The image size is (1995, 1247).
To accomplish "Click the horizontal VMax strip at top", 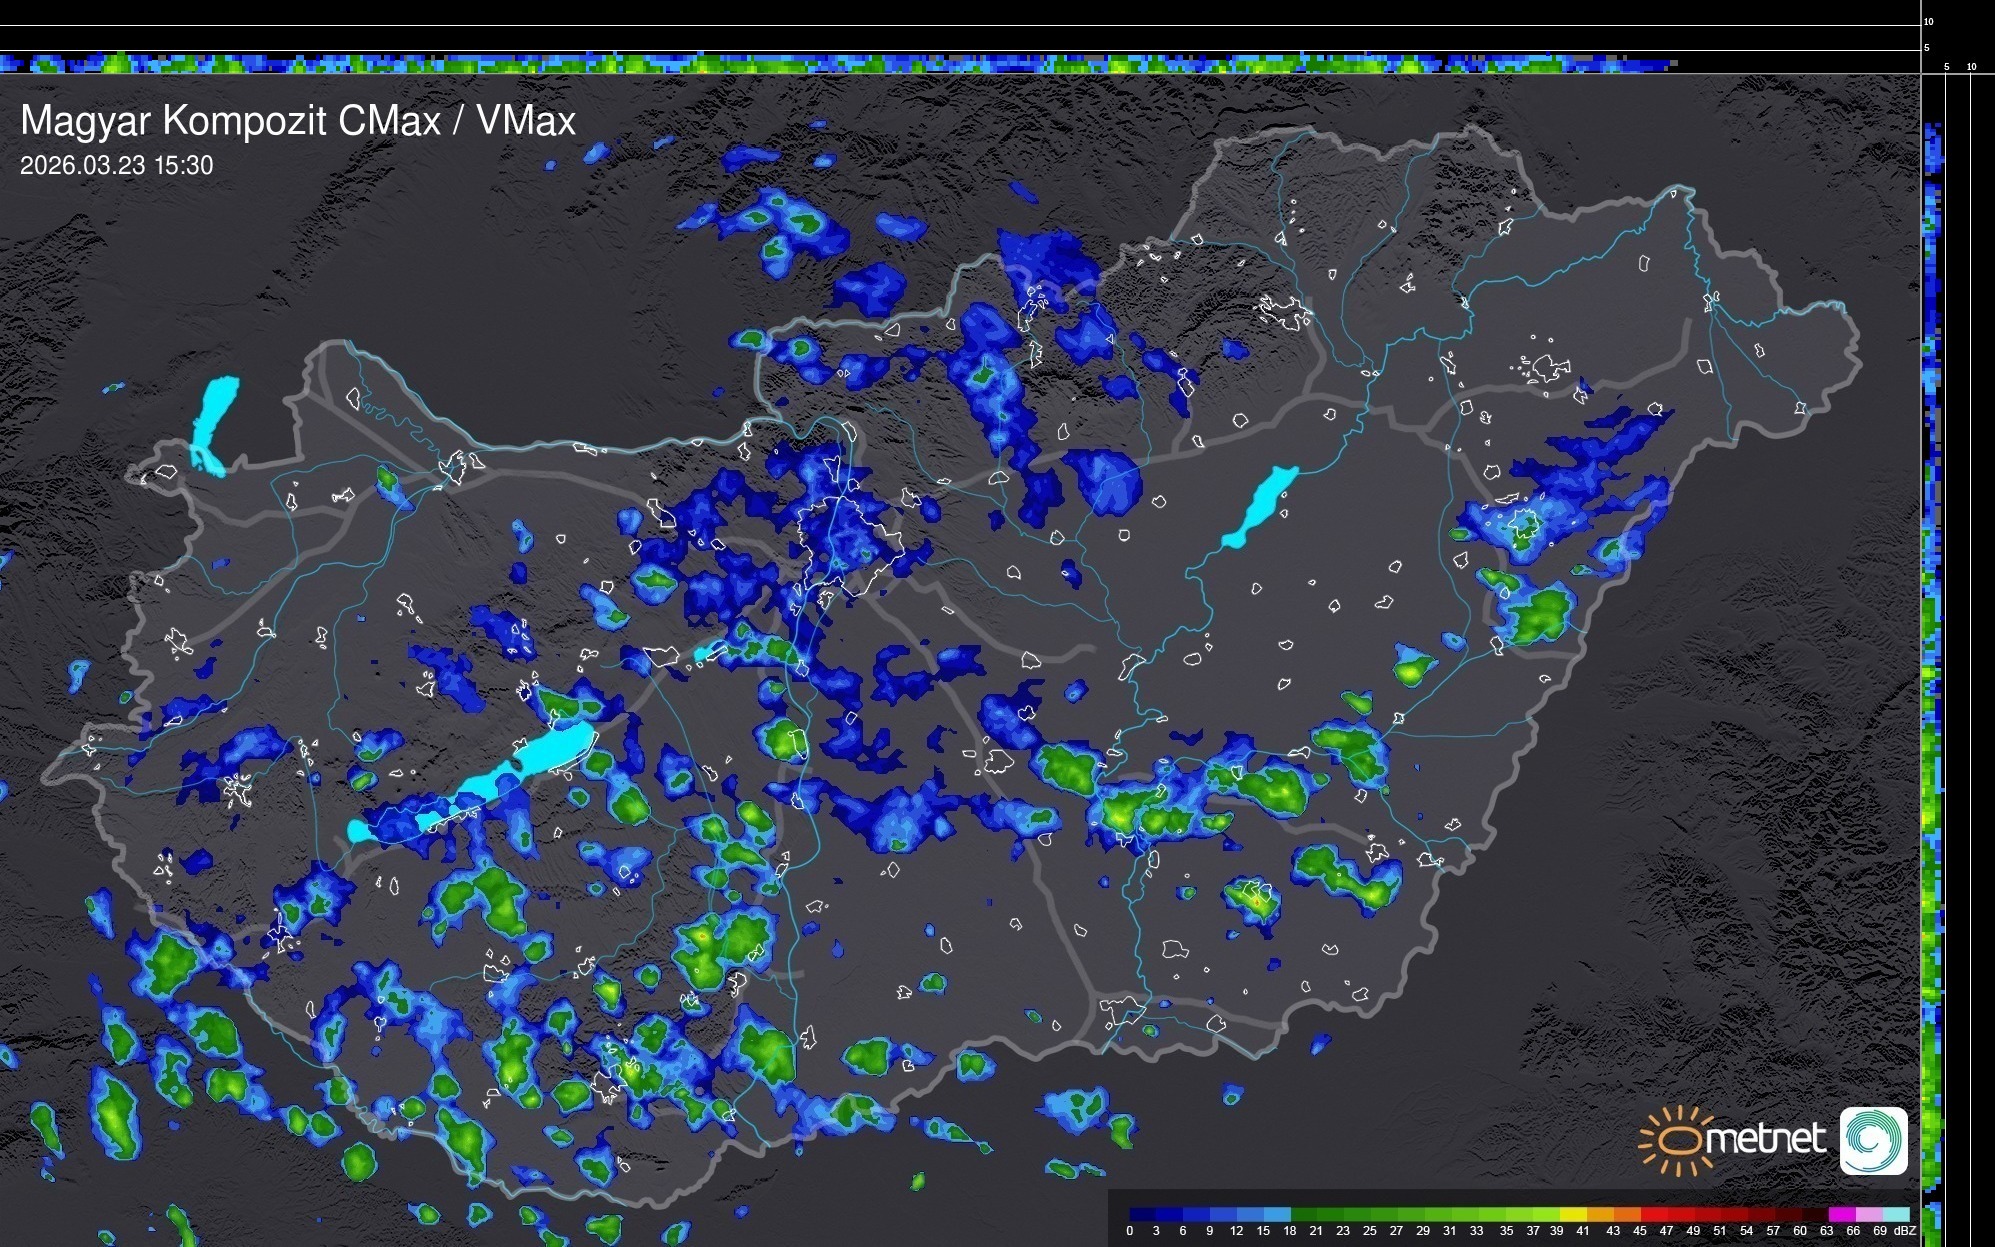I will (x=840, y=64).
